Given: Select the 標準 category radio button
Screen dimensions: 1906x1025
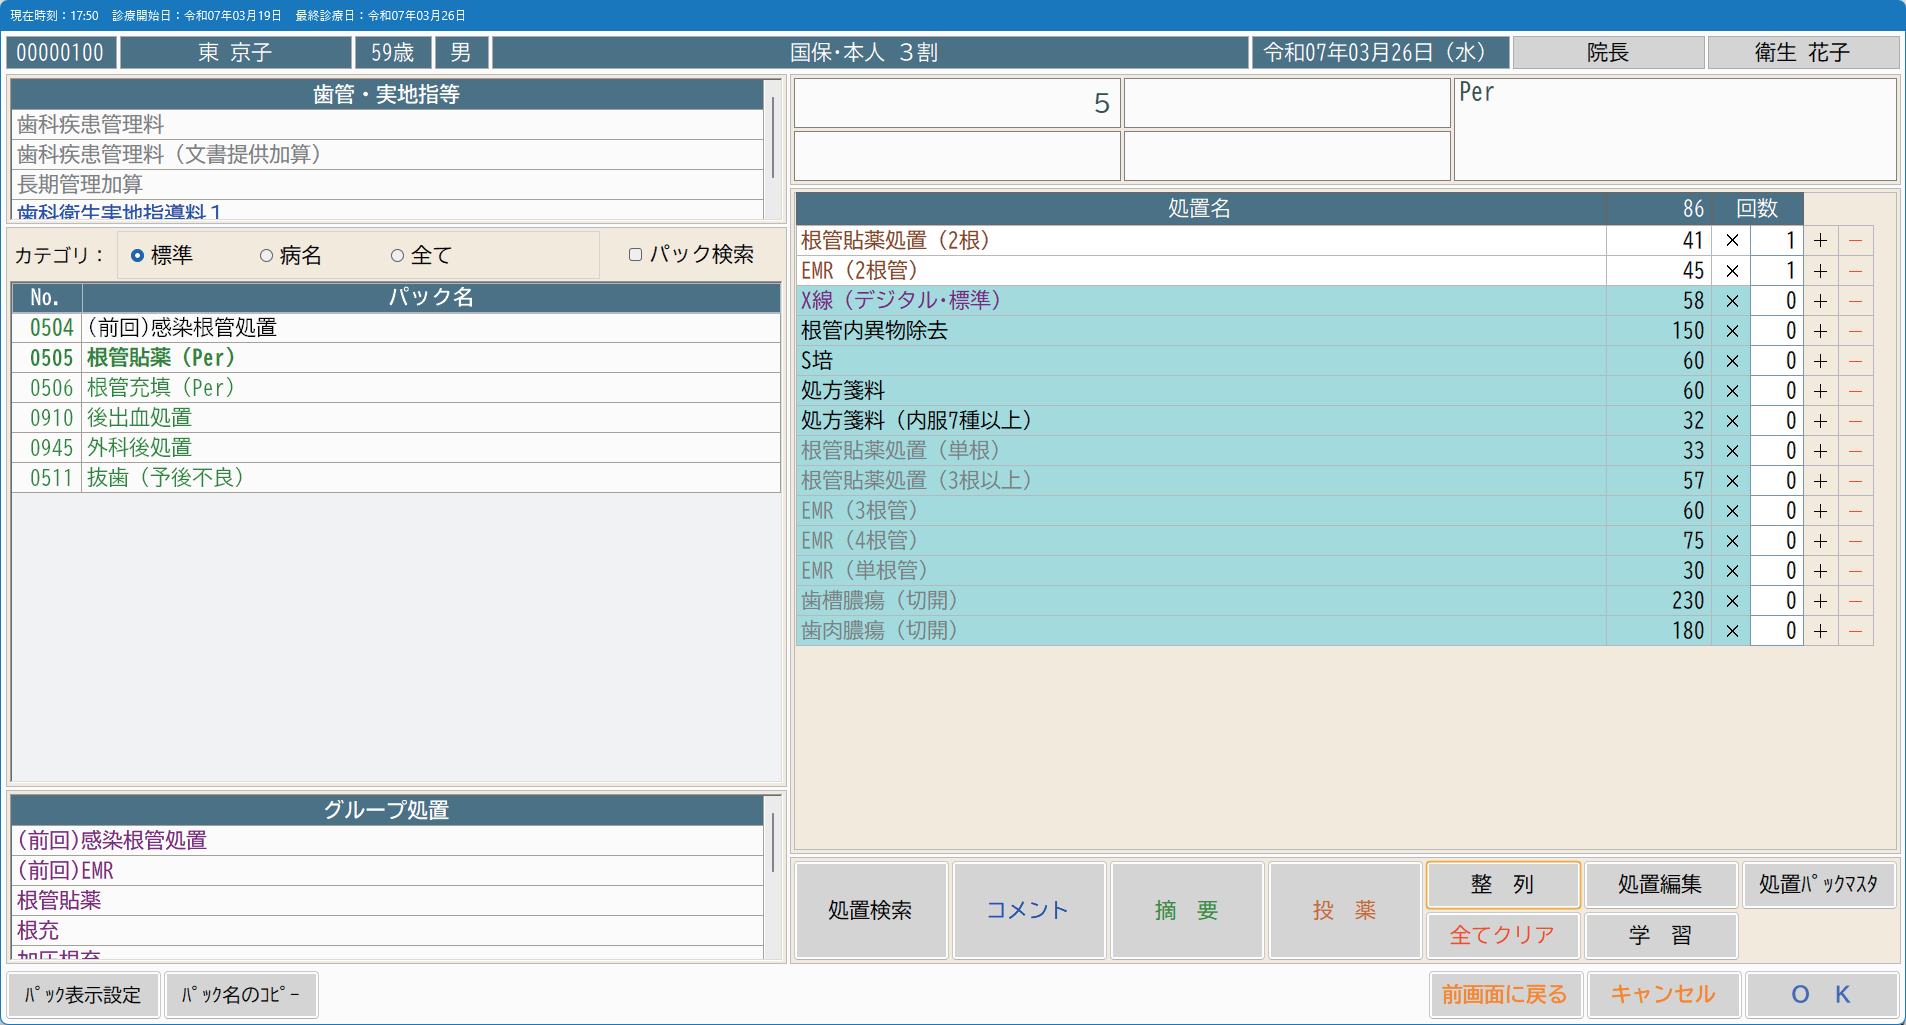Looking at the screenshot, I should (x=138, y=256).
